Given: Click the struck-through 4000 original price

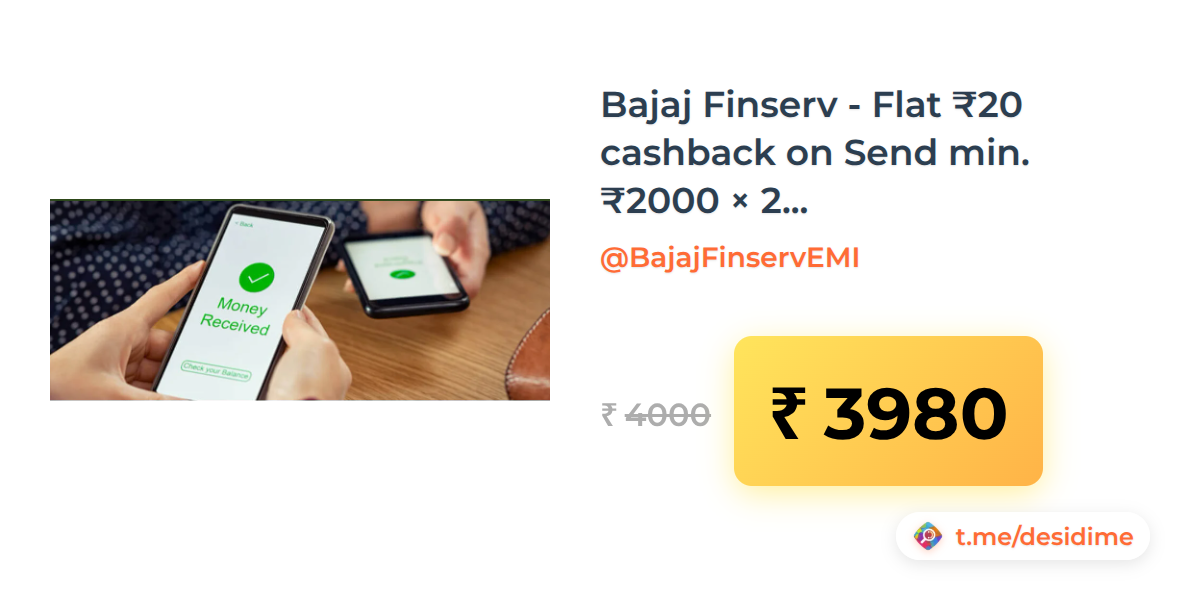Looking at the screenshot, I should coord(667,414).
